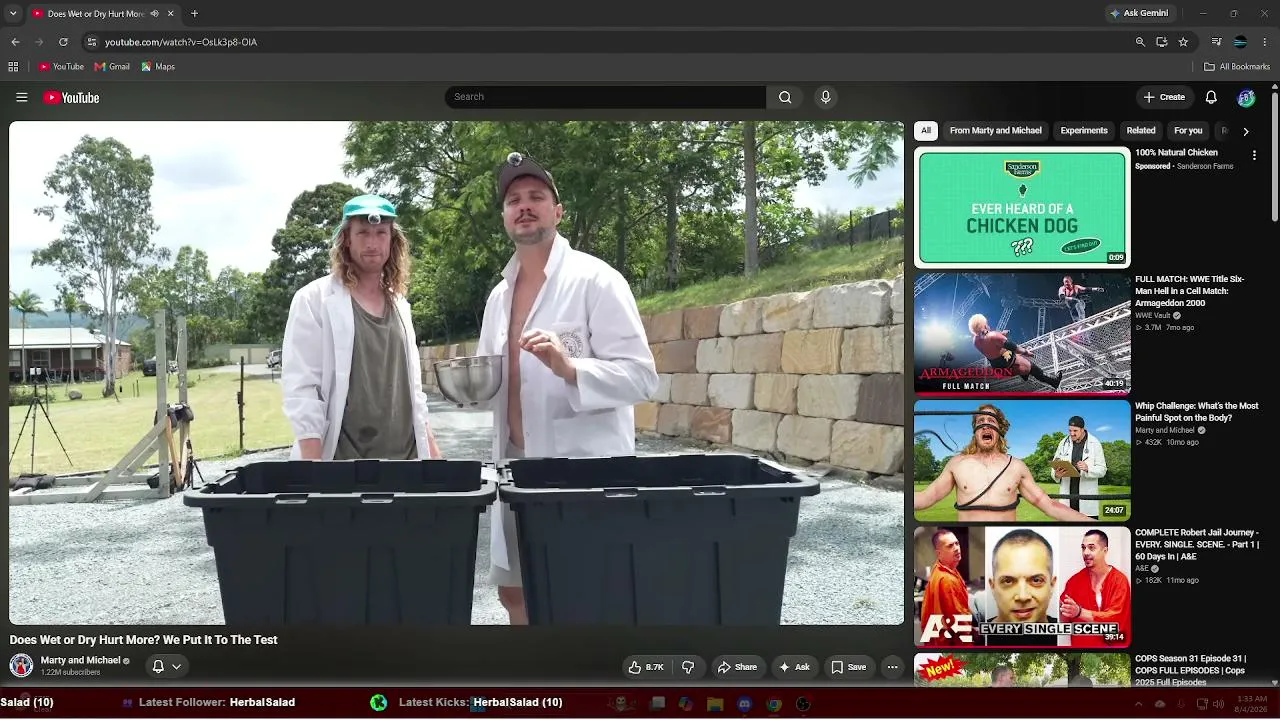Click the Ask button
Image resolution: width=1280 pixels, height=720 pixels.
(x=794, y=667)
